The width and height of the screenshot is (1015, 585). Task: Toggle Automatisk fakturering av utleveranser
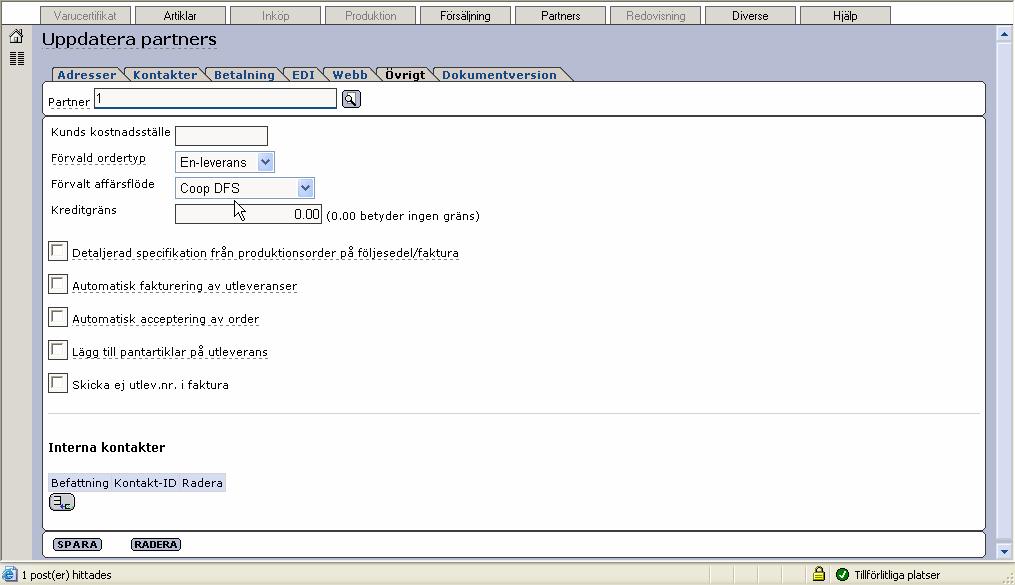coord(58,284)
